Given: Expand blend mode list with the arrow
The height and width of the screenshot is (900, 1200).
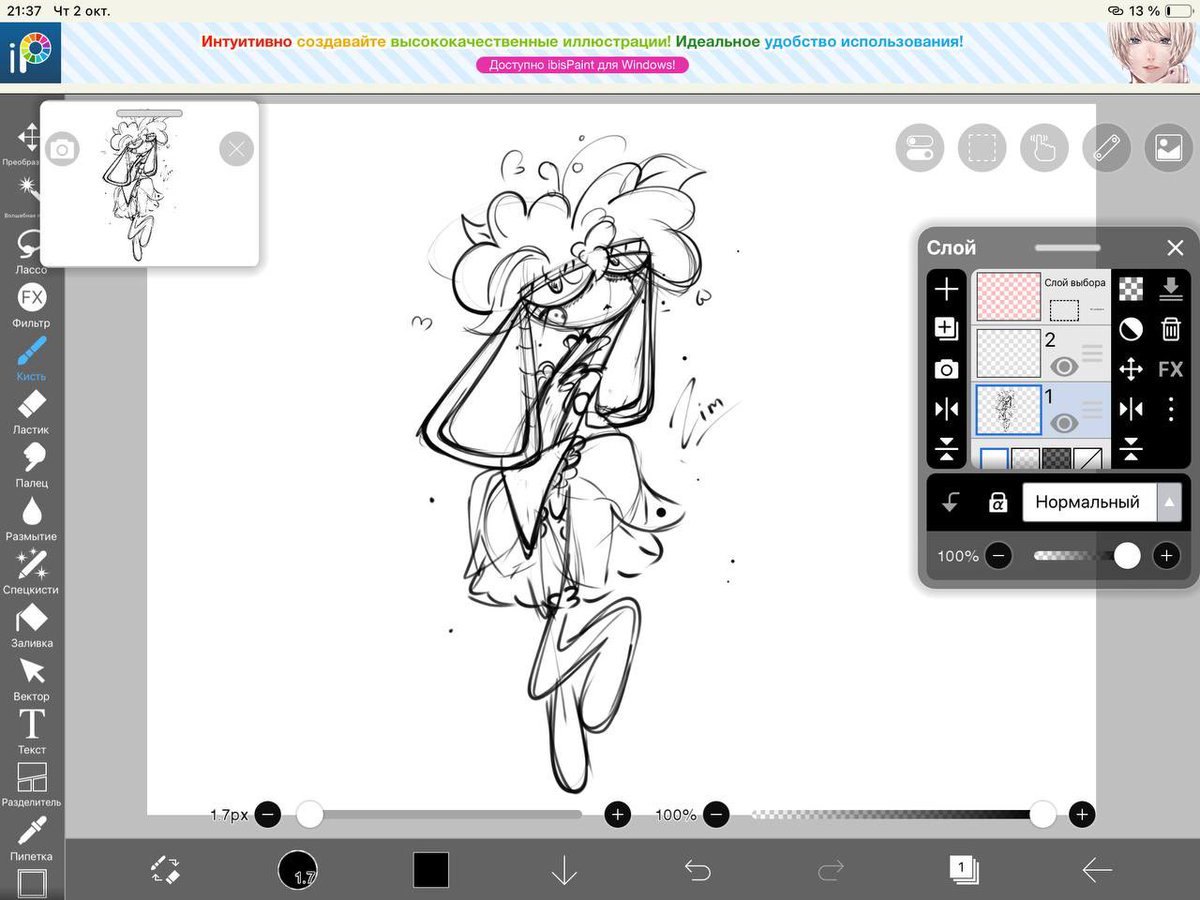Looking at the screenshot, I should 1169,503.
